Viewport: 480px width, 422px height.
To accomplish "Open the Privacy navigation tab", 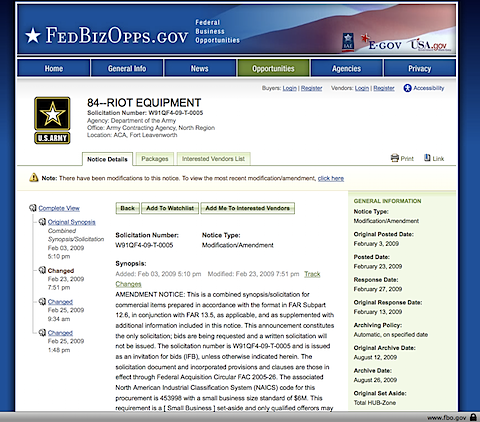I will click(x=420, y=68).
